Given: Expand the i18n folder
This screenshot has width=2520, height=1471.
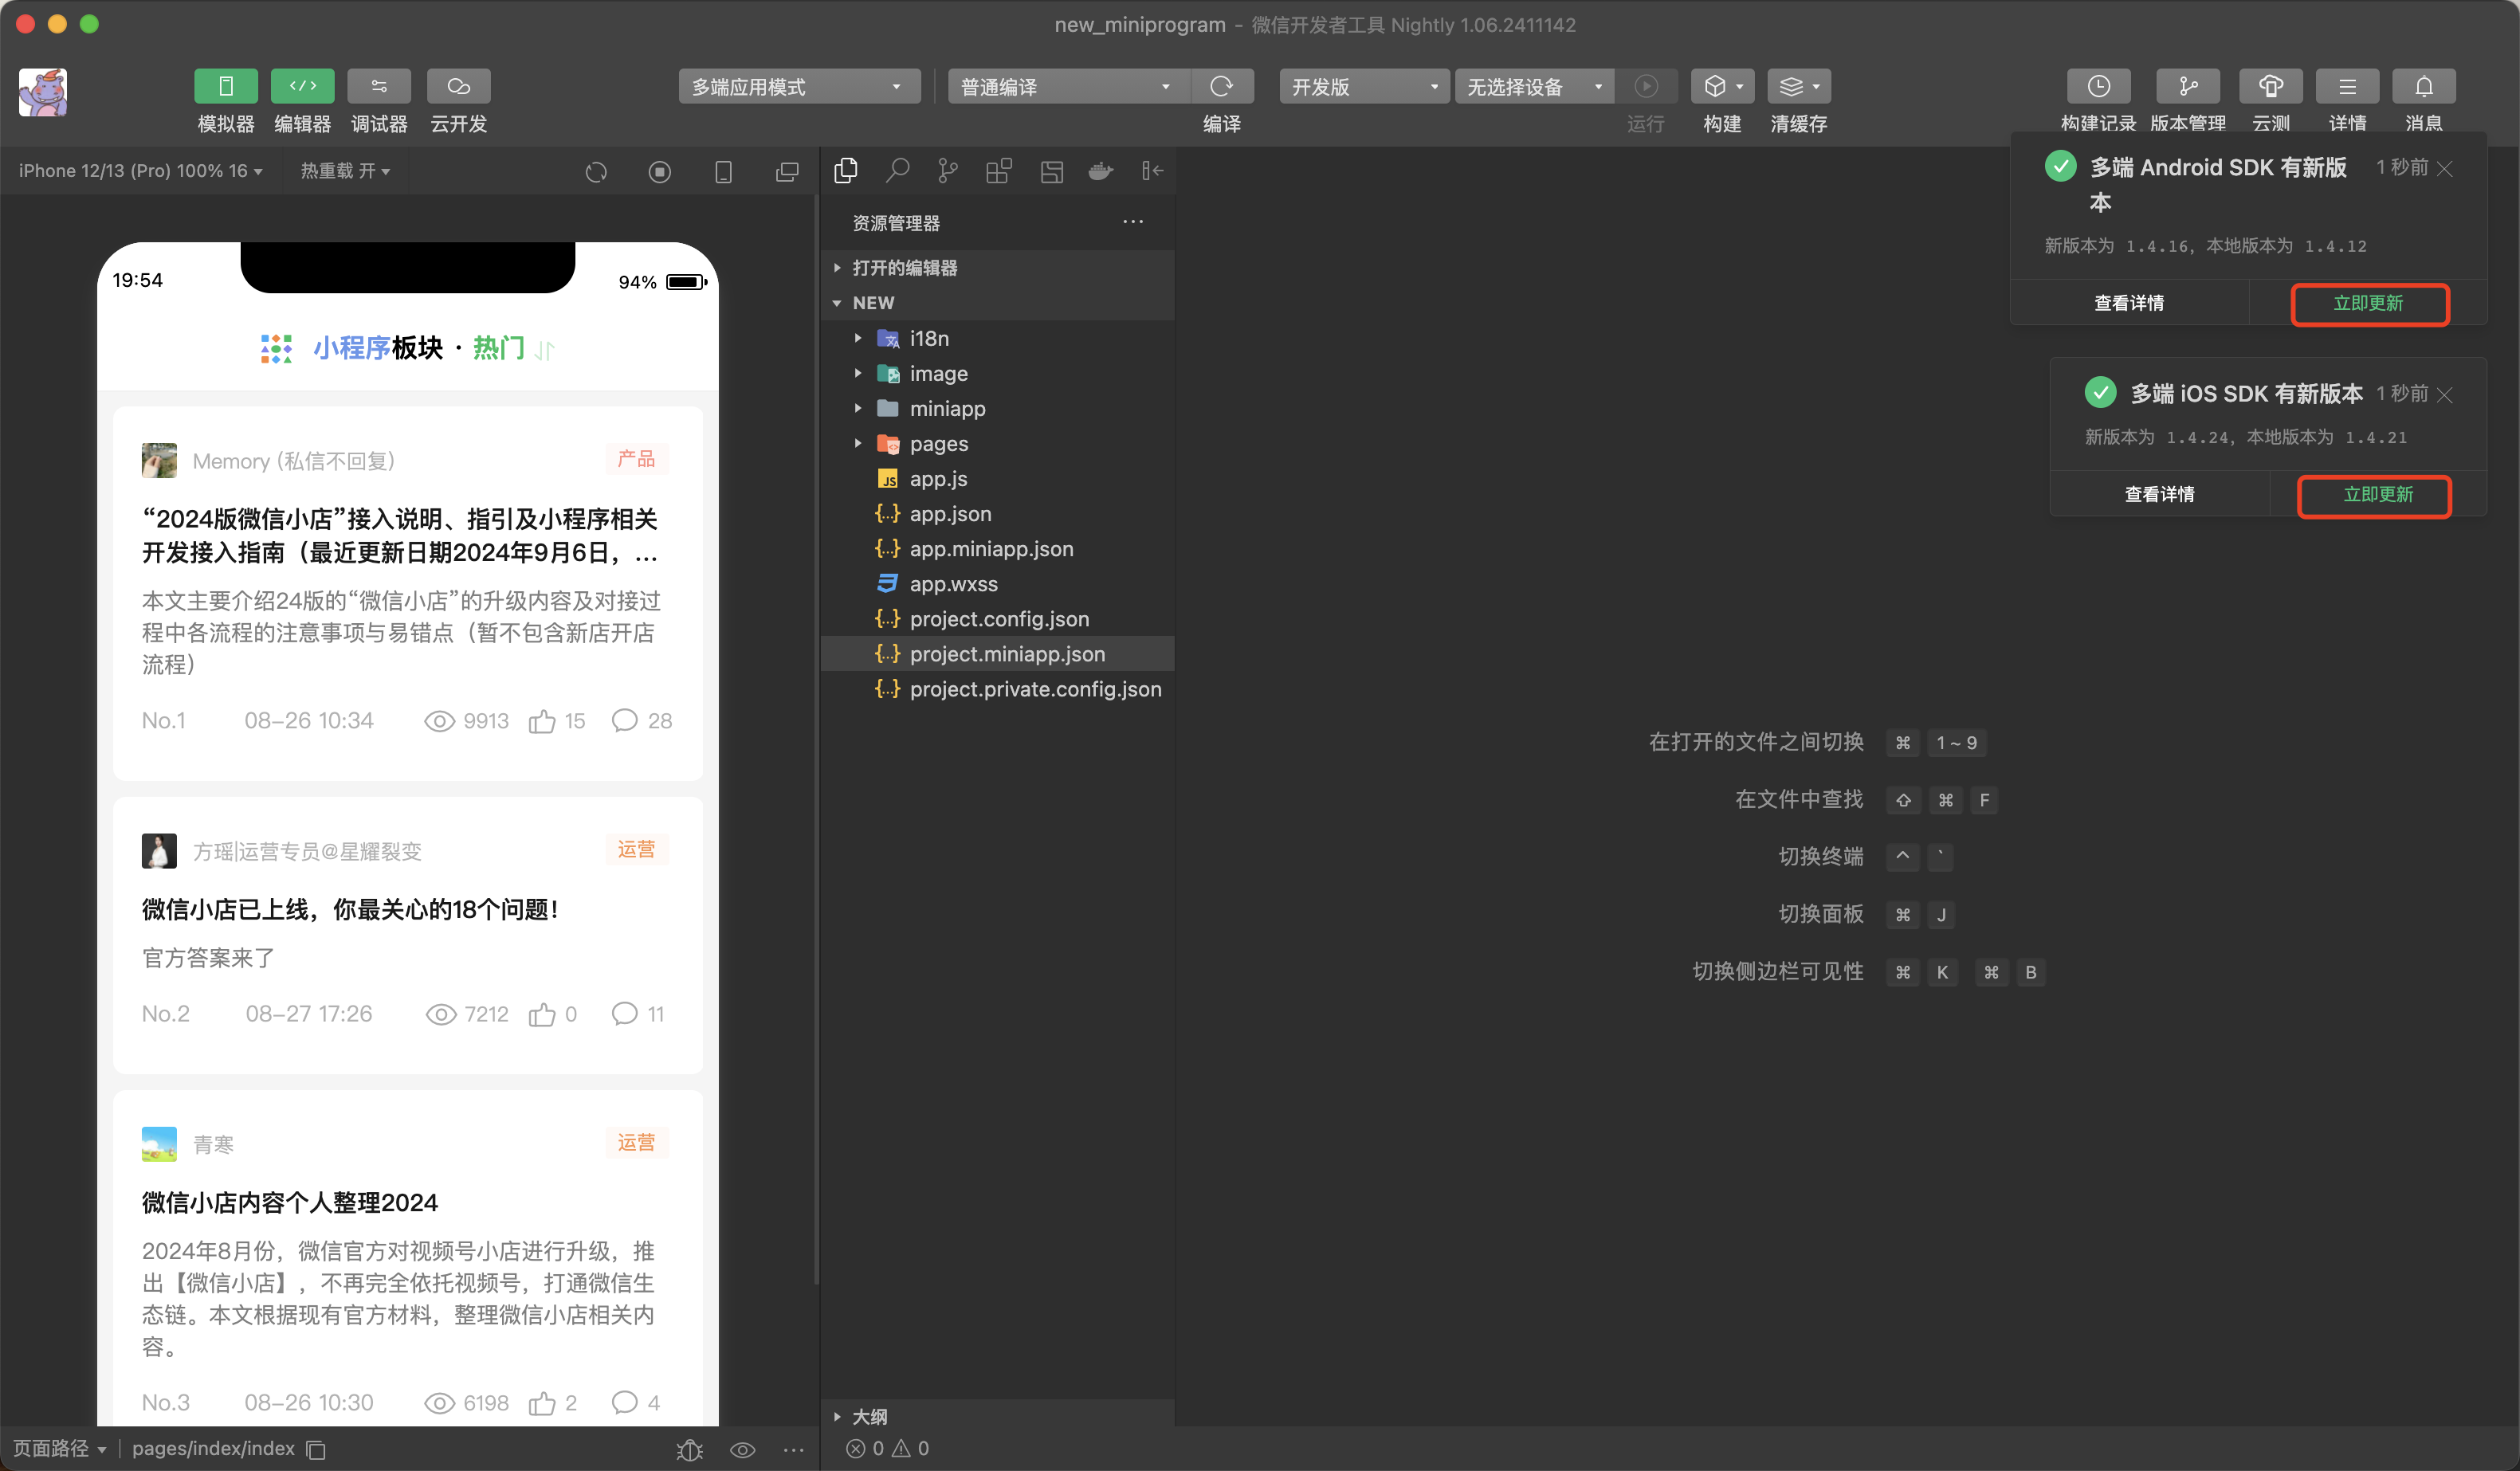Looking at the screenshot, I should [997, 338].
